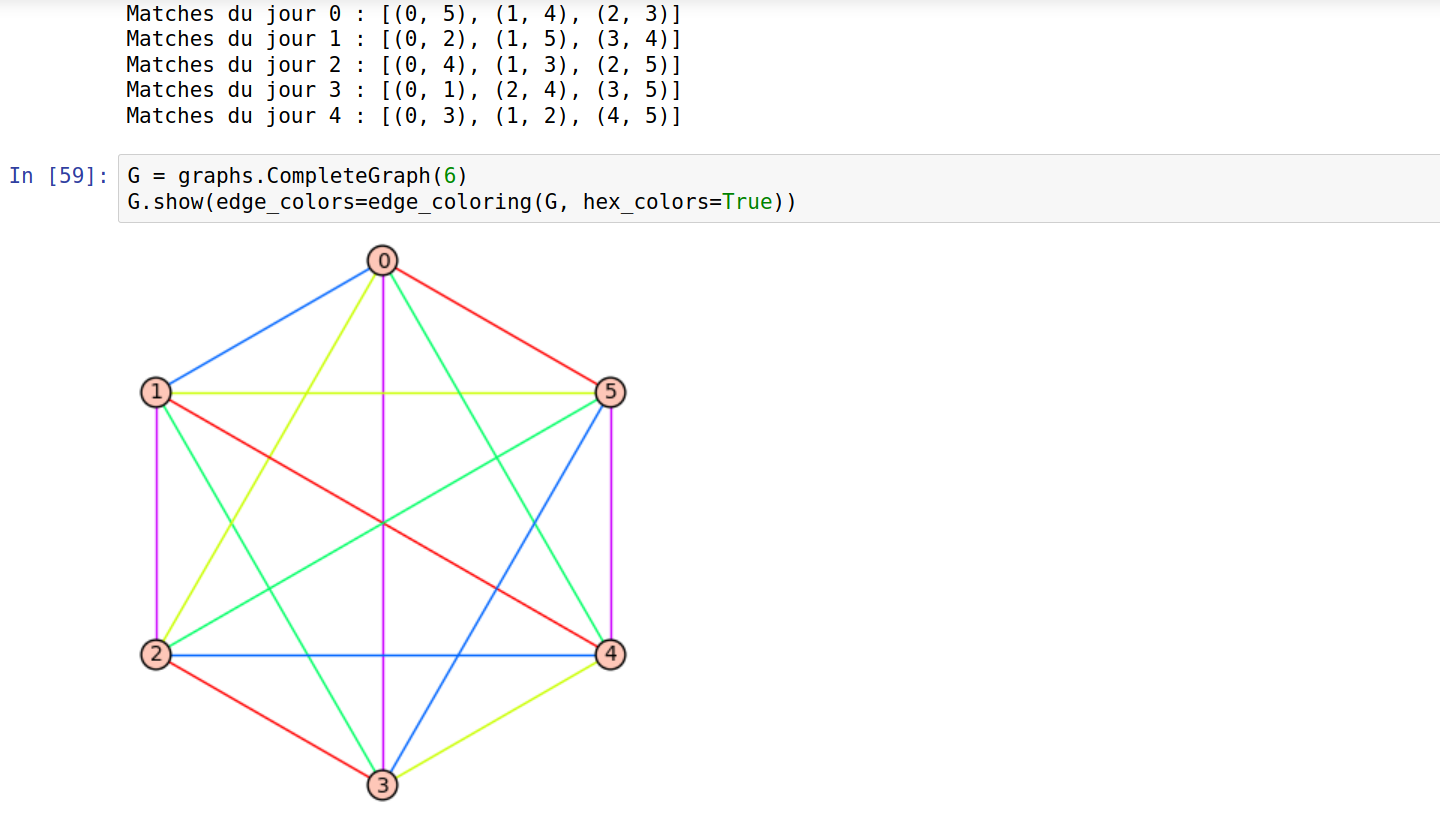
Task: Click the 'Matches du jour 0' output line
Action: (x=403, y=14)
